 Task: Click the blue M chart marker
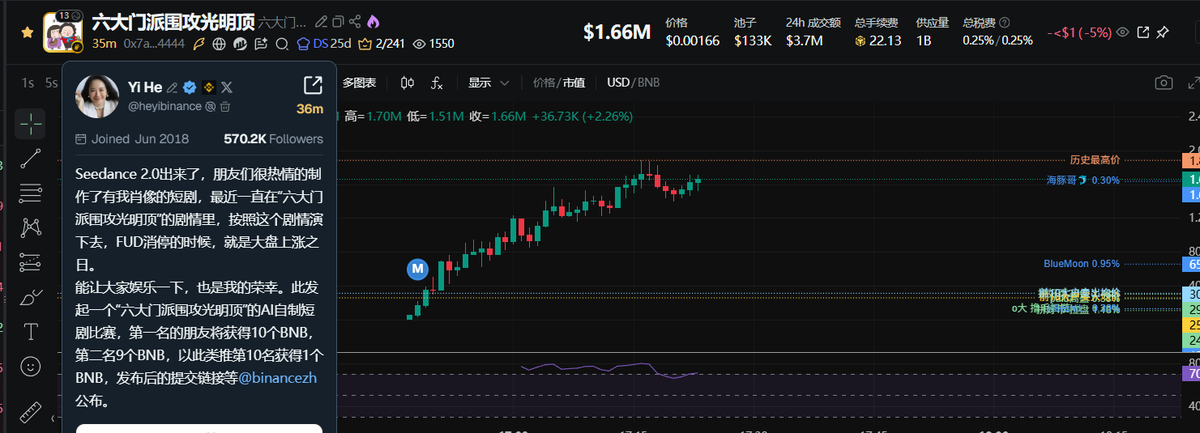coord(417,268)
